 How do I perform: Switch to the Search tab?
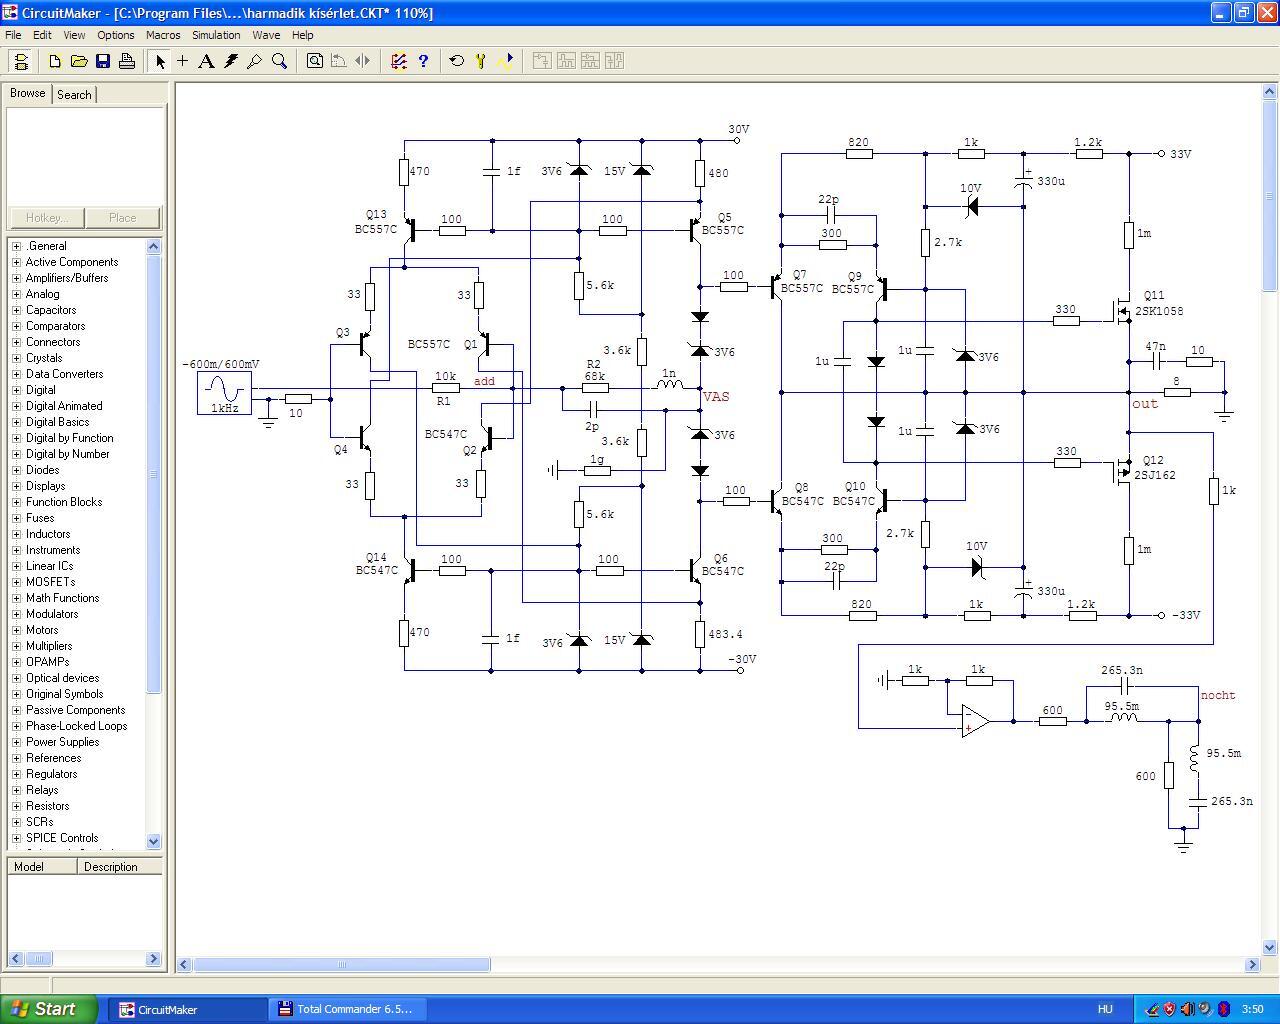74,95
